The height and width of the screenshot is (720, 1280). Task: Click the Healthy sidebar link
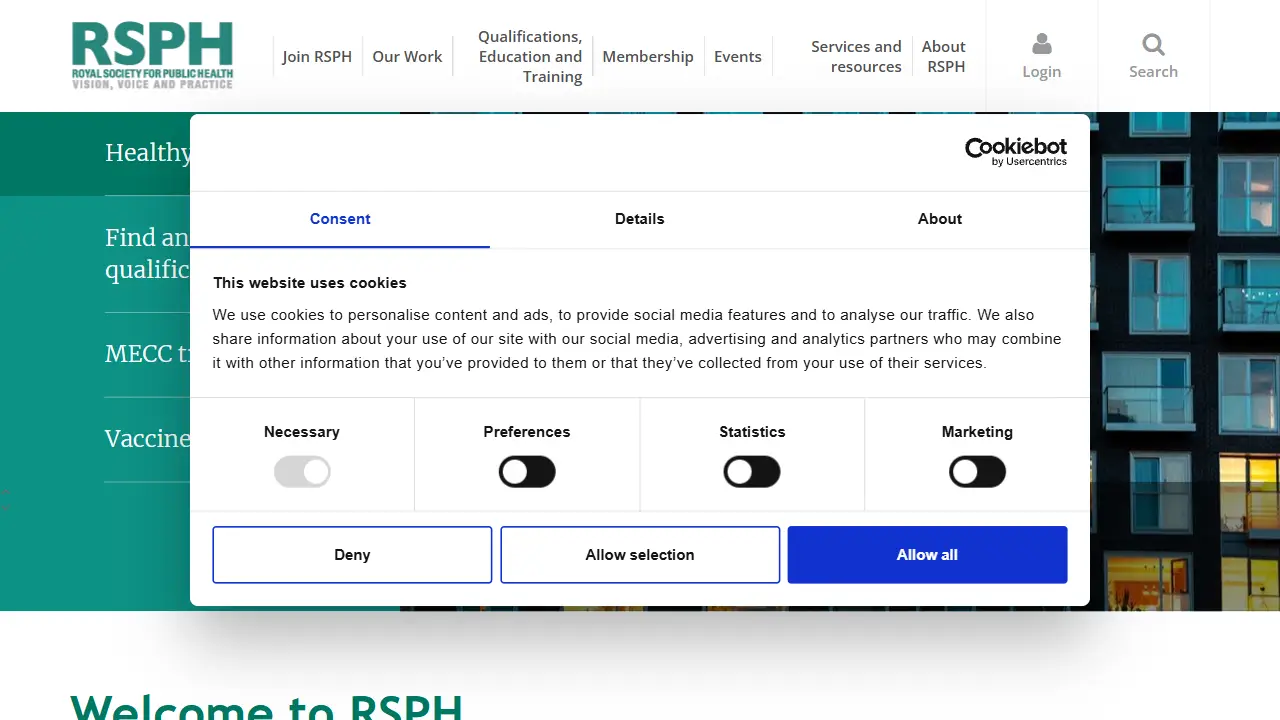pos(148,153)
